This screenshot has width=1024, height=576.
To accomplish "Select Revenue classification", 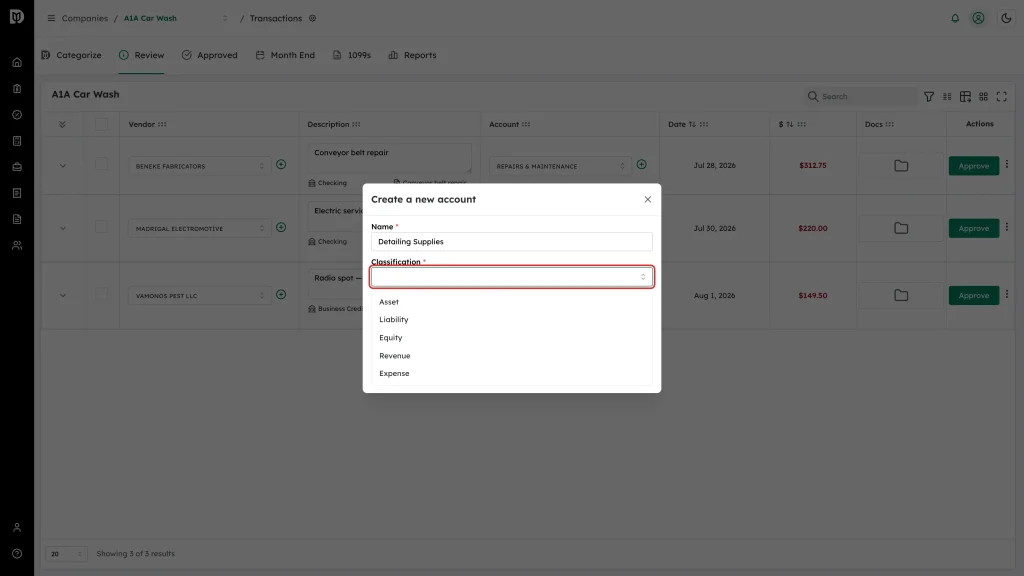I will click(x=511, y=356).
